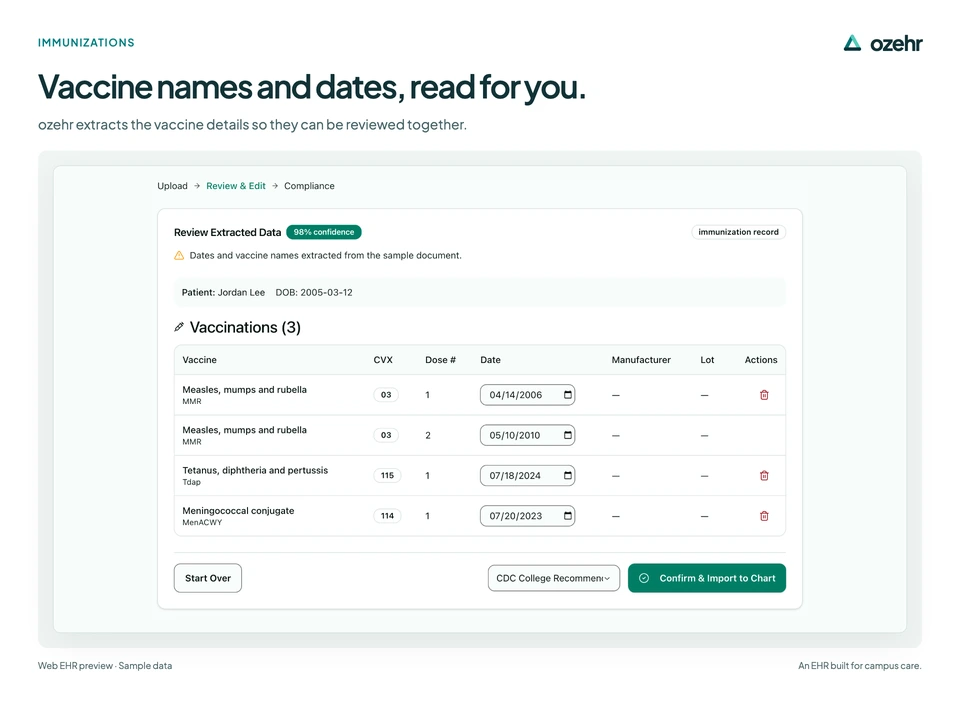Select the Meningococcal conjugate name
Screen dimensions: 960x720
pos(238,511)
